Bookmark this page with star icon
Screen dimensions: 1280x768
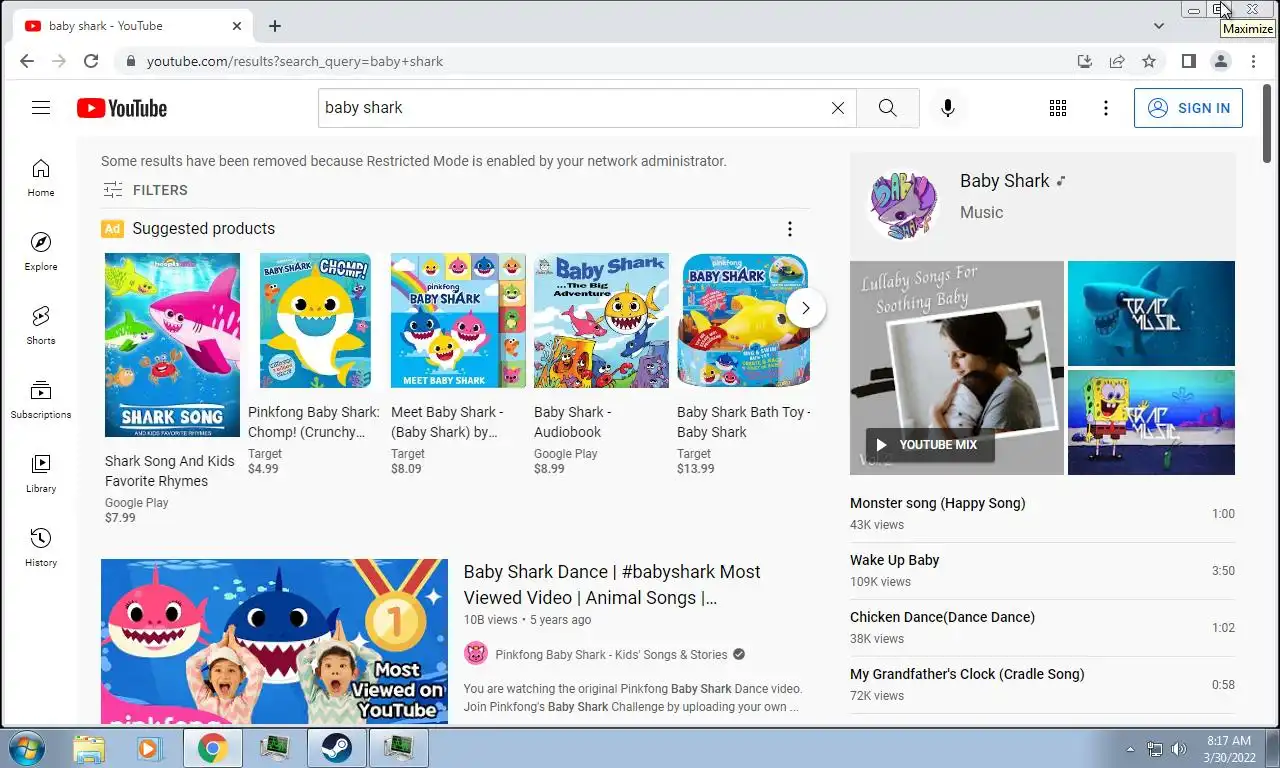point(1149,61)
